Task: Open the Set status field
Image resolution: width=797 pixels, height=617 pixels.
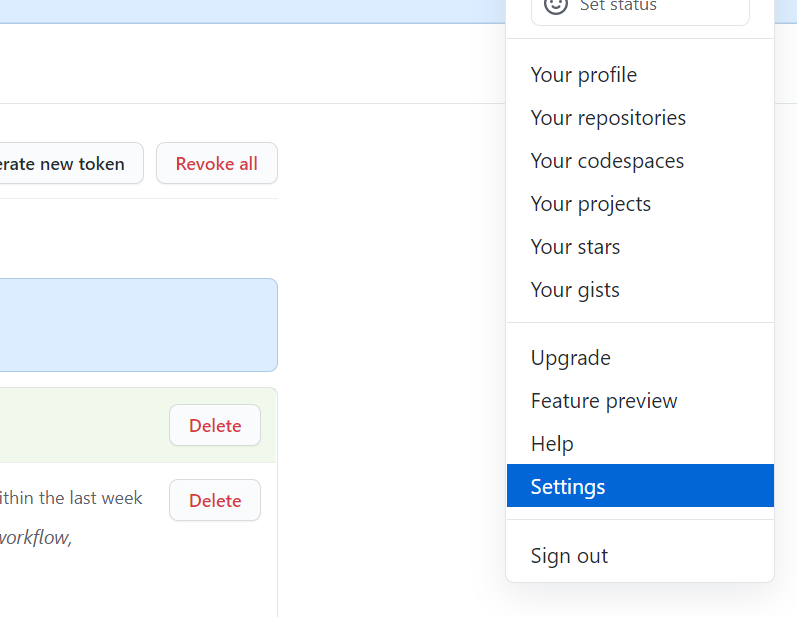Action: click(640, 10)
